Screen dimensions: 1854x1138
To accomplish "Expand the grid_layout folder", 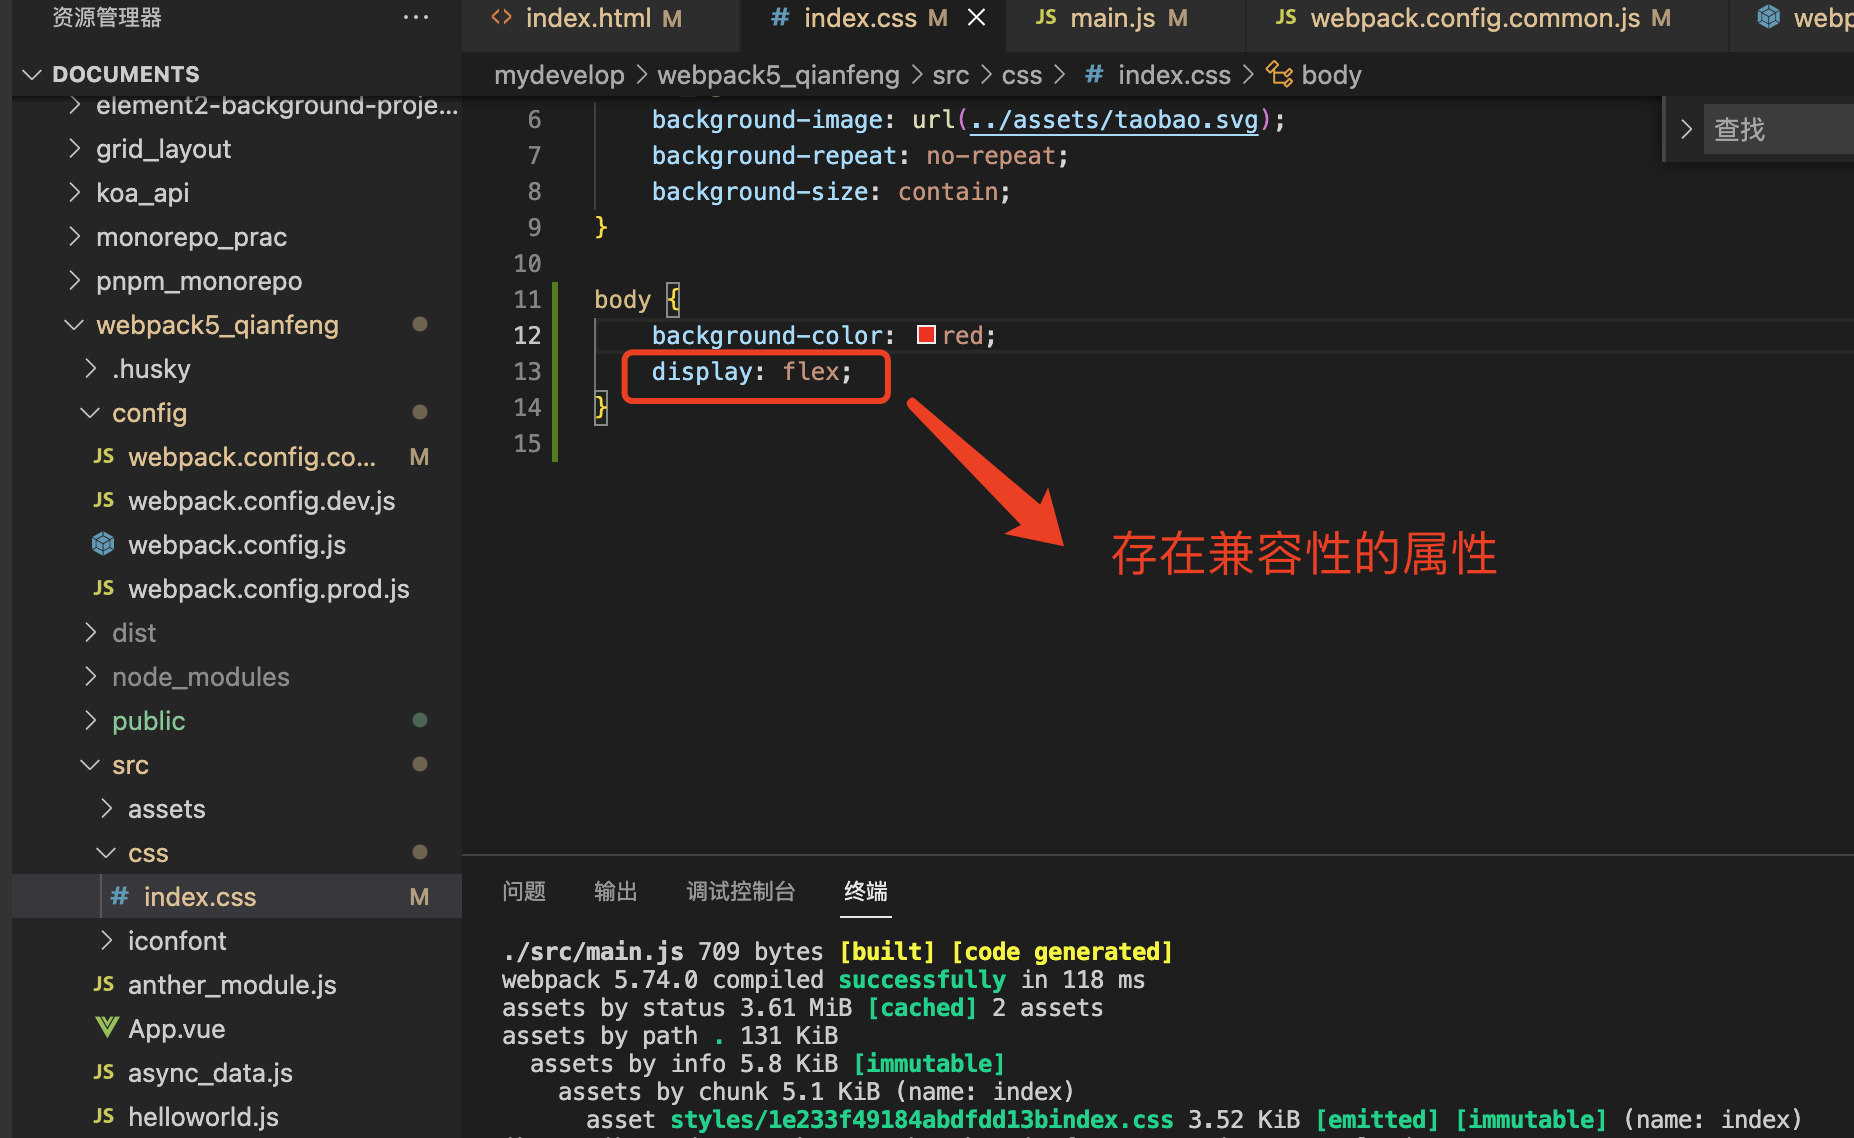I will pyautogui.click(x=164, y=149).
